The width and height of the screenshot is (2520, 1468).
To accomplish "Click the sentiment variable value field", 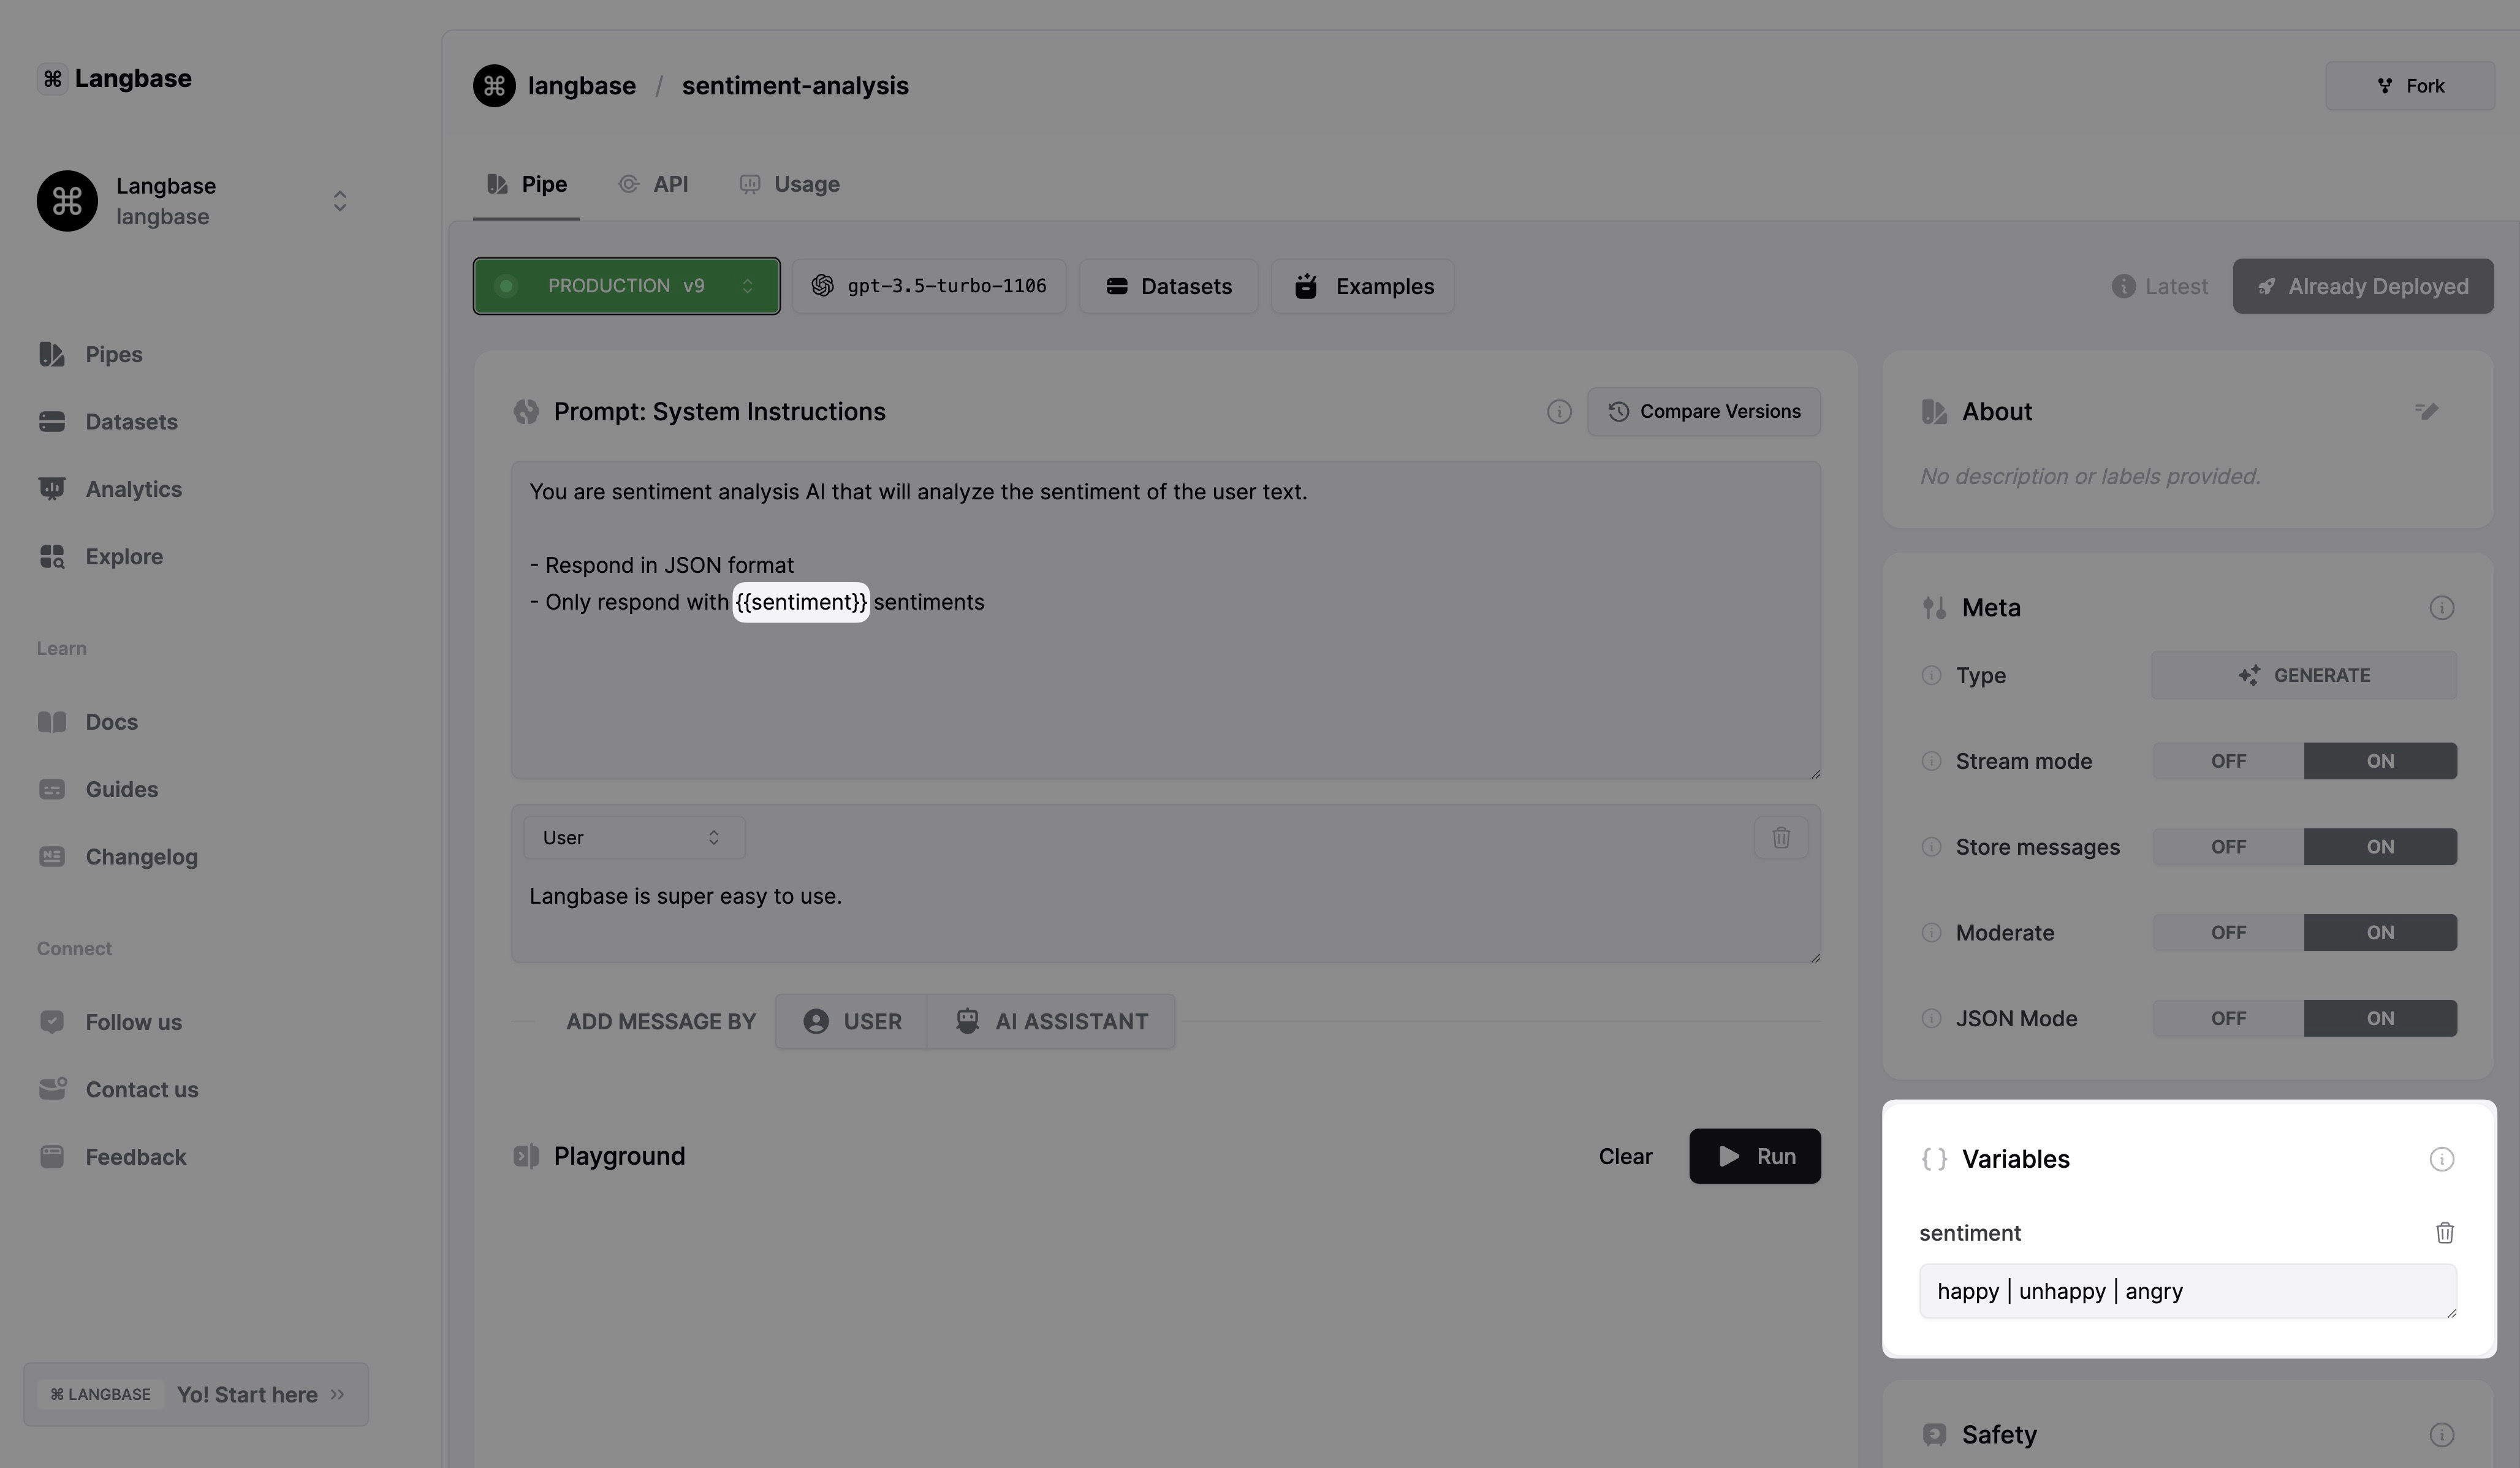I will click(x=2186, y=1291).
